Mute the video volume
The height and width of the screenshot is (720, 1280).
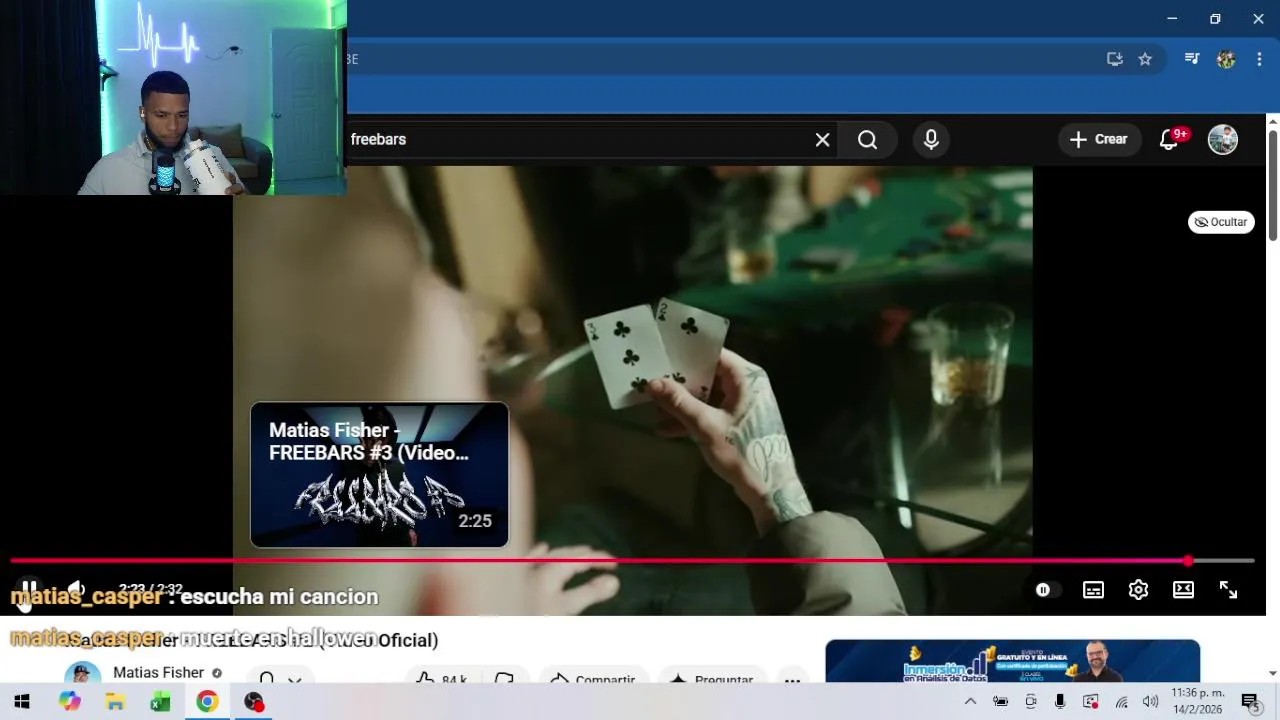[x=76, y=589]
